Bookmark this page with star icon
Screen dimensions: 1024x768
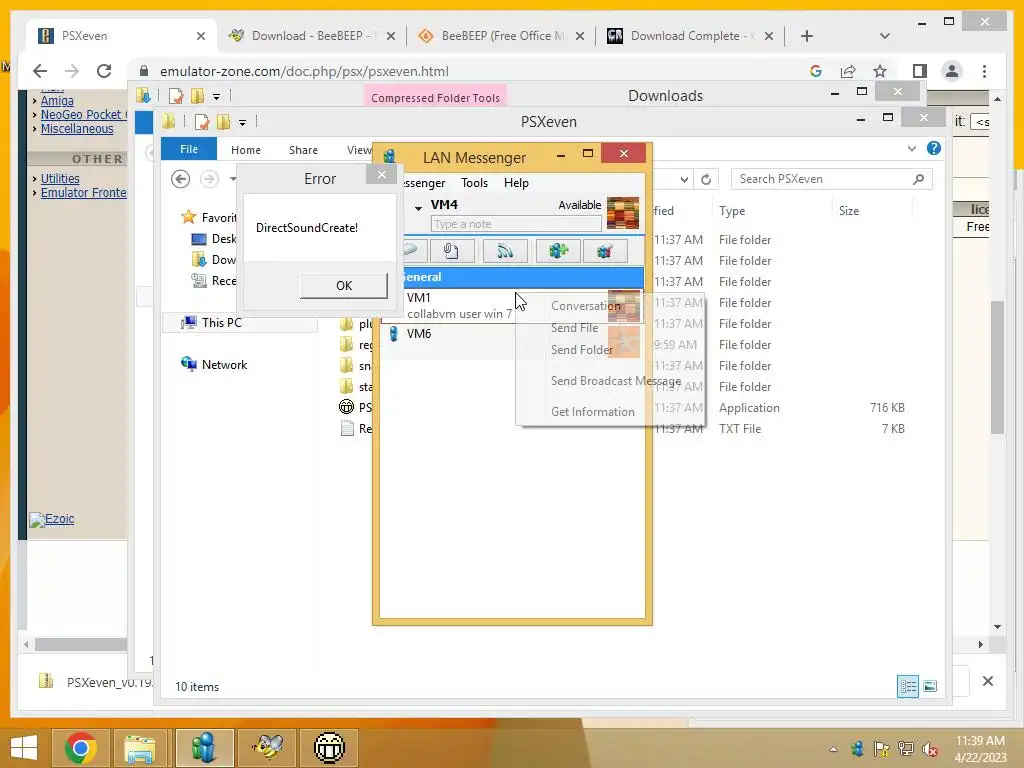(x=880, y=71)
